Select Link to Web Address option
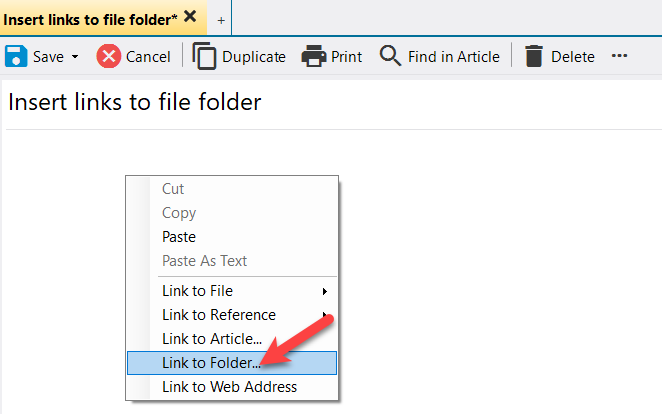Viewport: 662px width, 414px height. (x=229, y=386)
